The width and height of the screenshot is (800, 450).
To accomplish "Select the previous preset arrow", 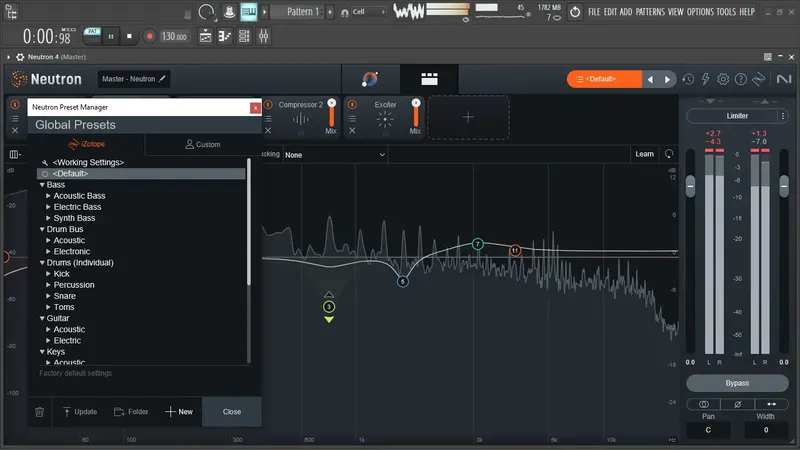I will click(x=650, y=80).
